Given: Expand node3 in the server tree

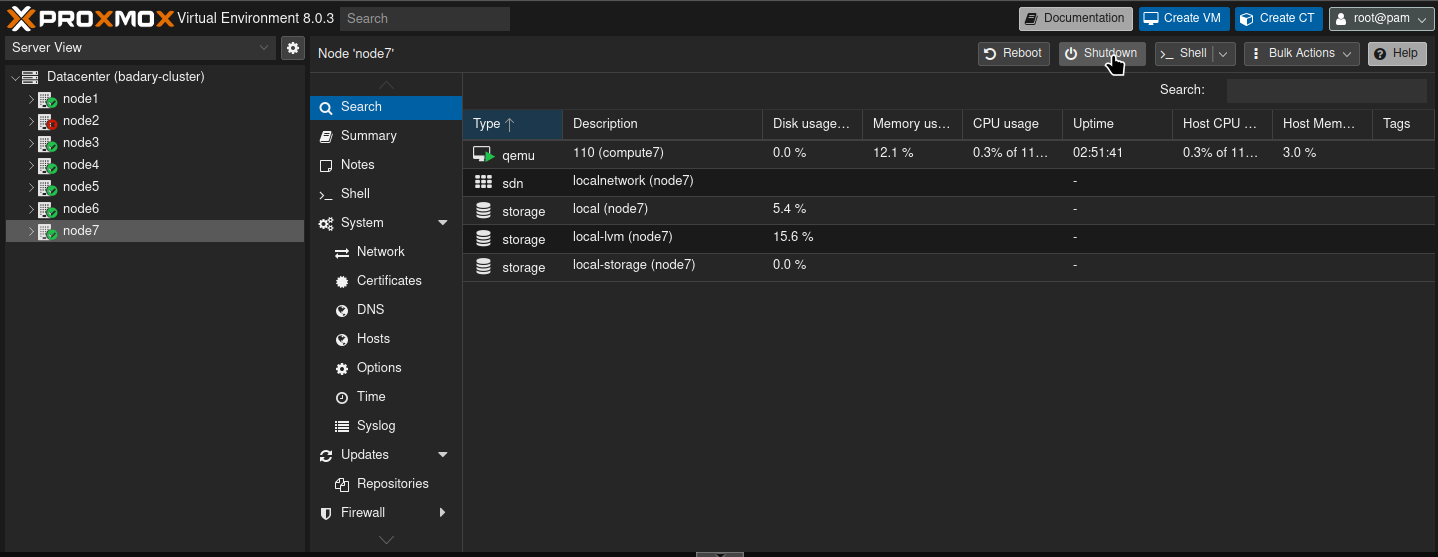Looking at the screenshot, I should (x=31, y=143).
